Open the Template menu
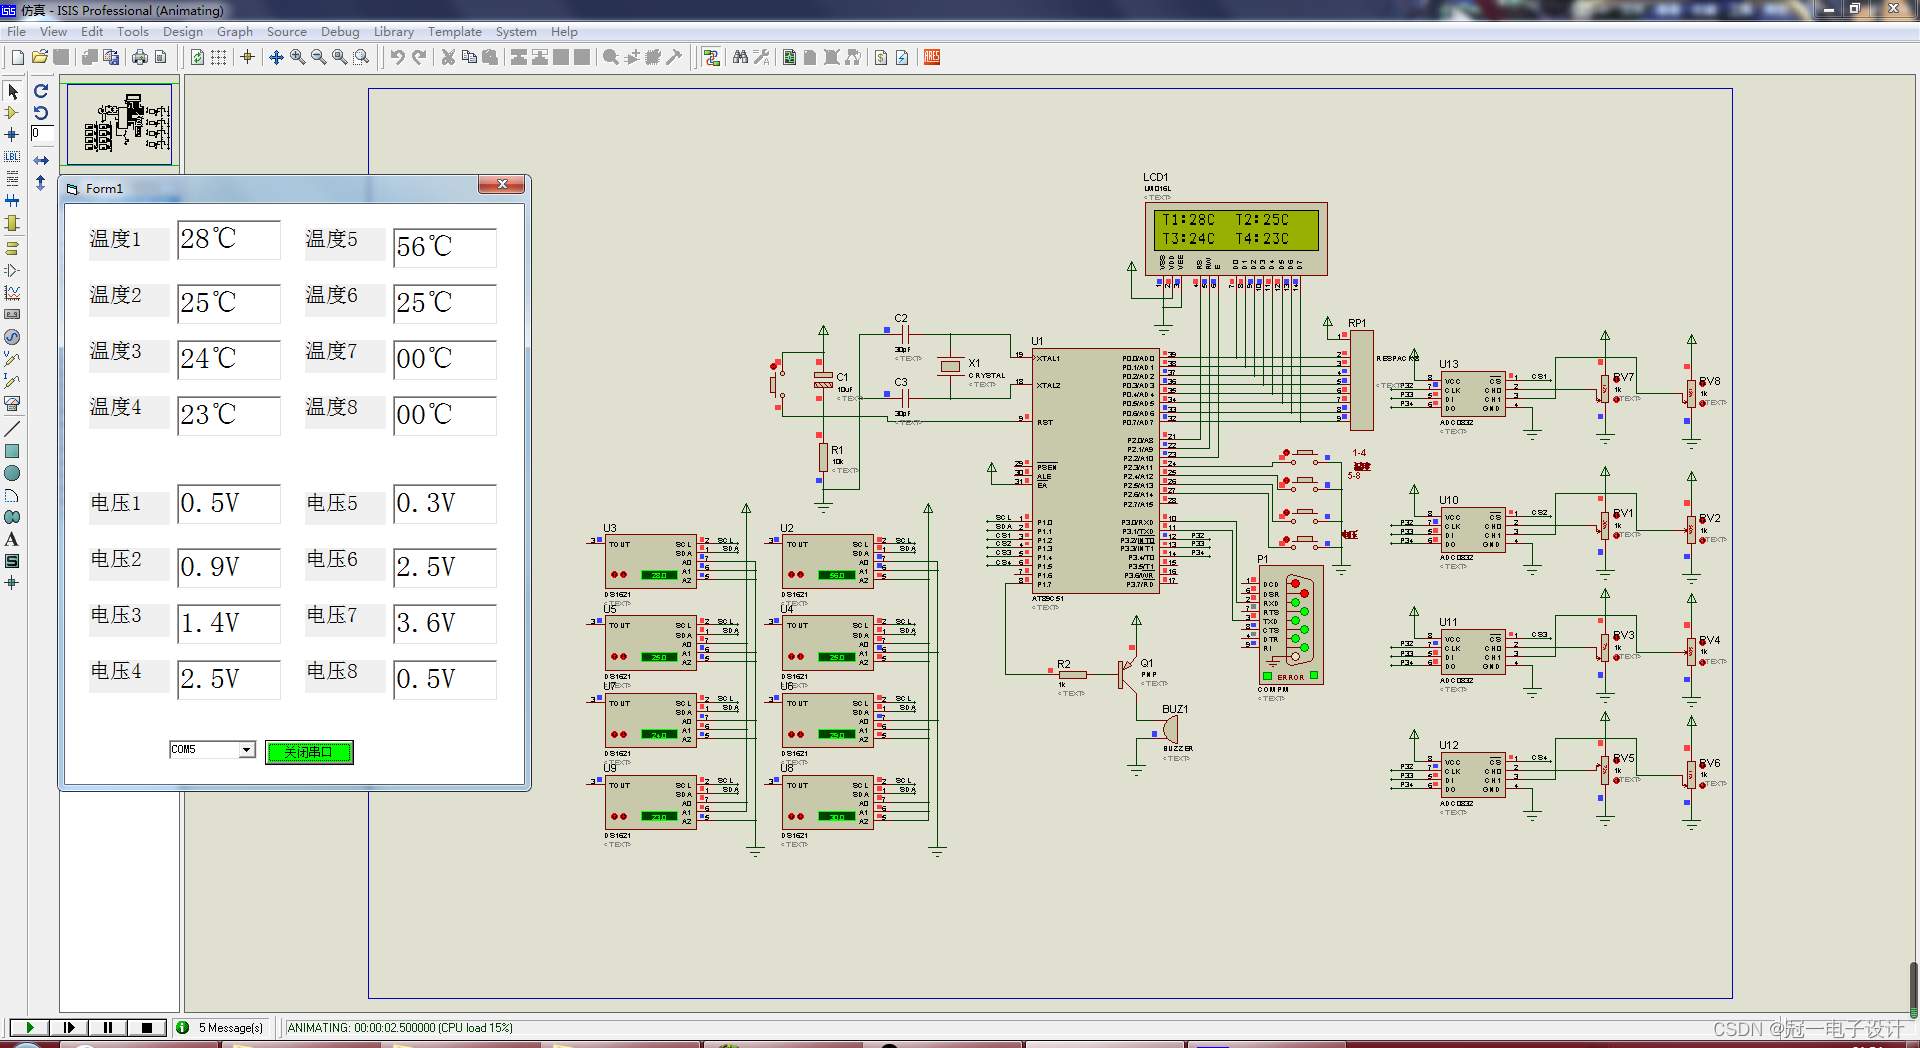 455,32
